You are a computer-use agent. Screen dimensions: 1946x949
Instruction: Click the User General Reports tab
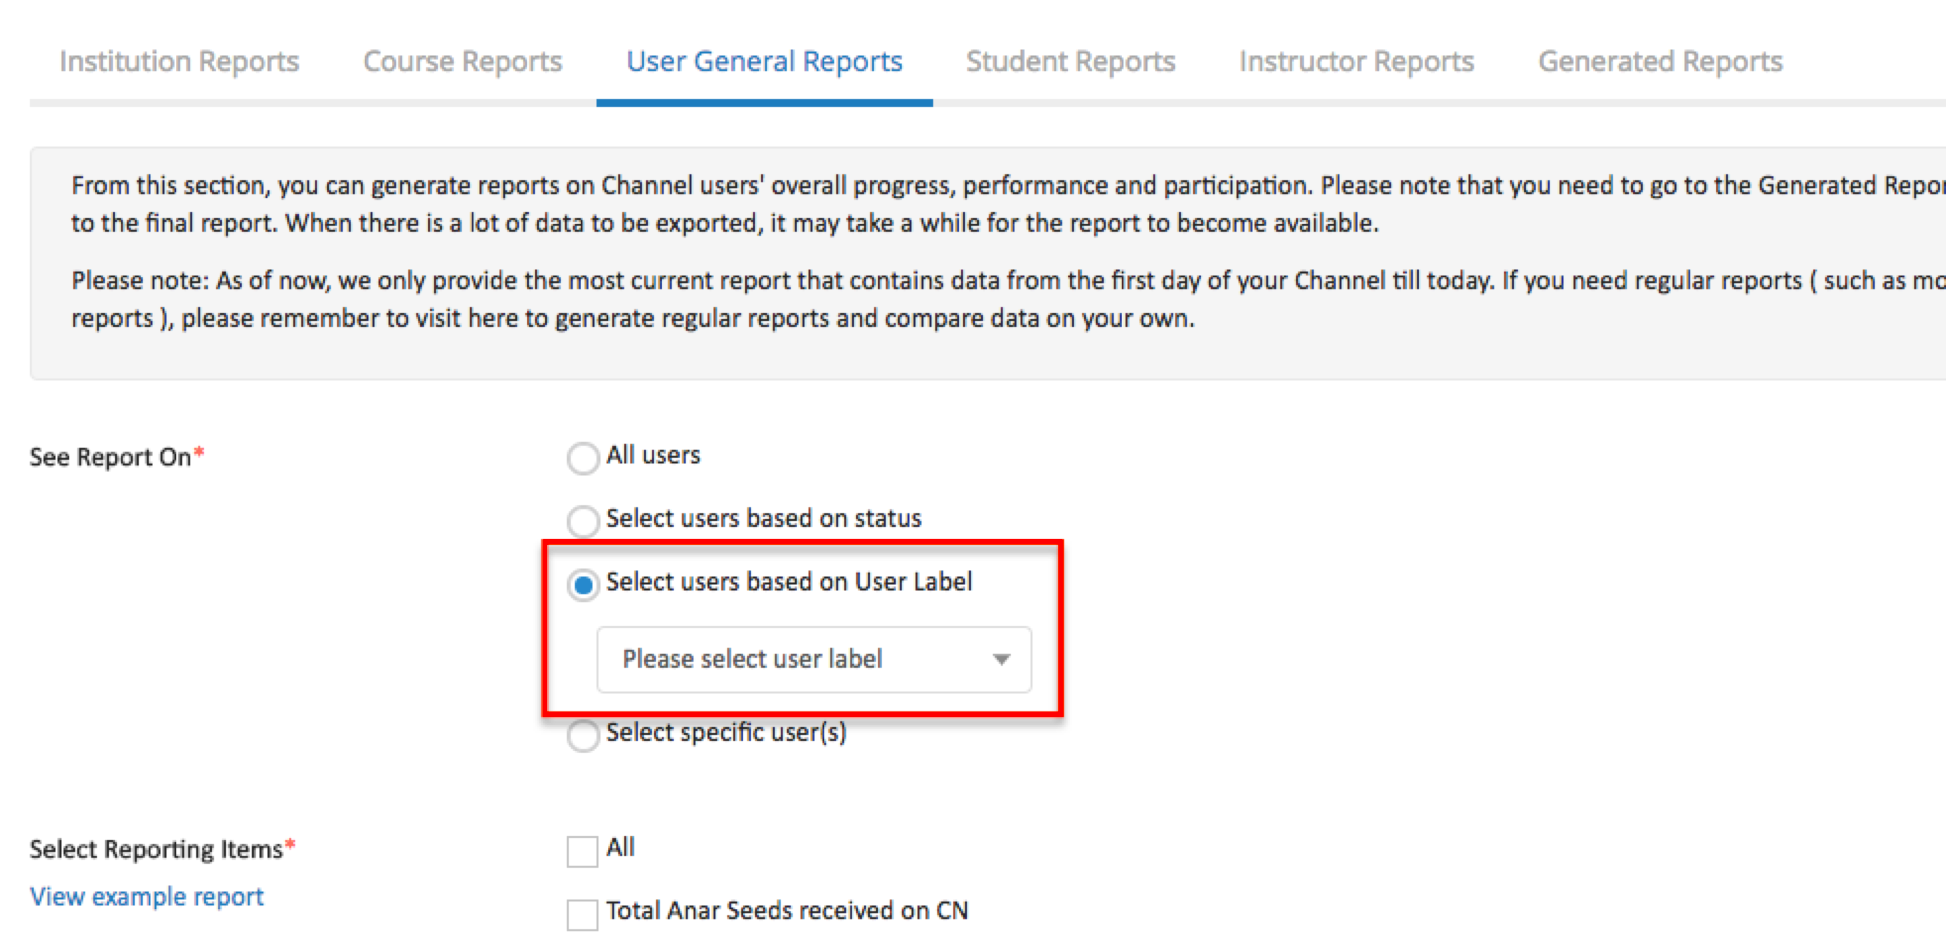764,61
